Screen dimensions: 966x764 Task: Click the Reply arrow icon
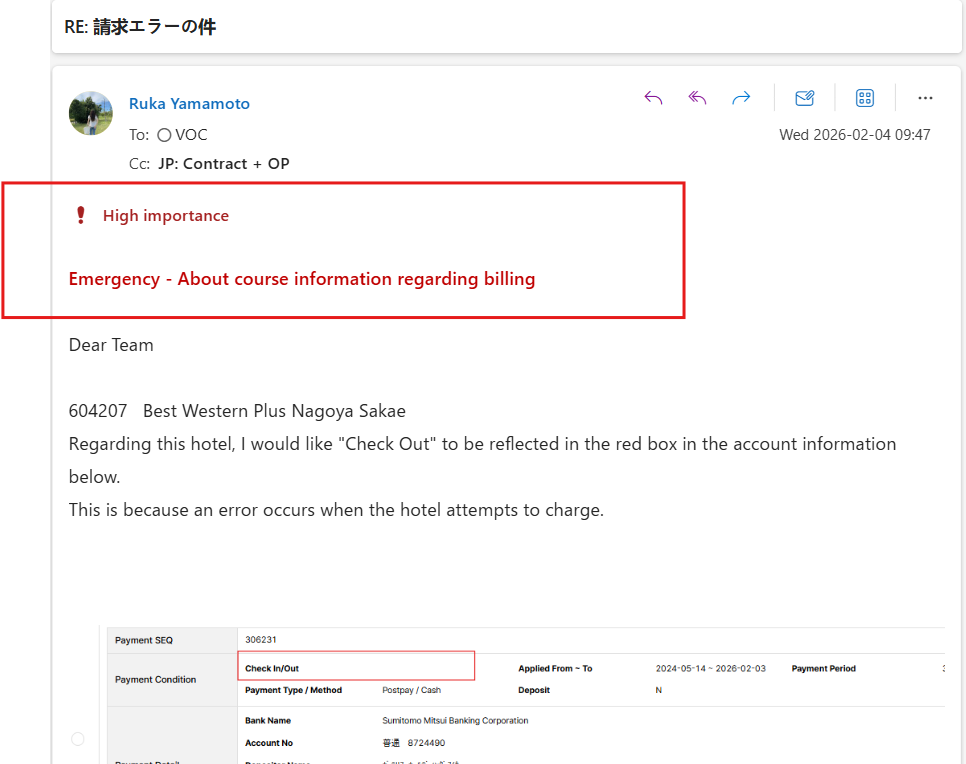coord(653,98)
